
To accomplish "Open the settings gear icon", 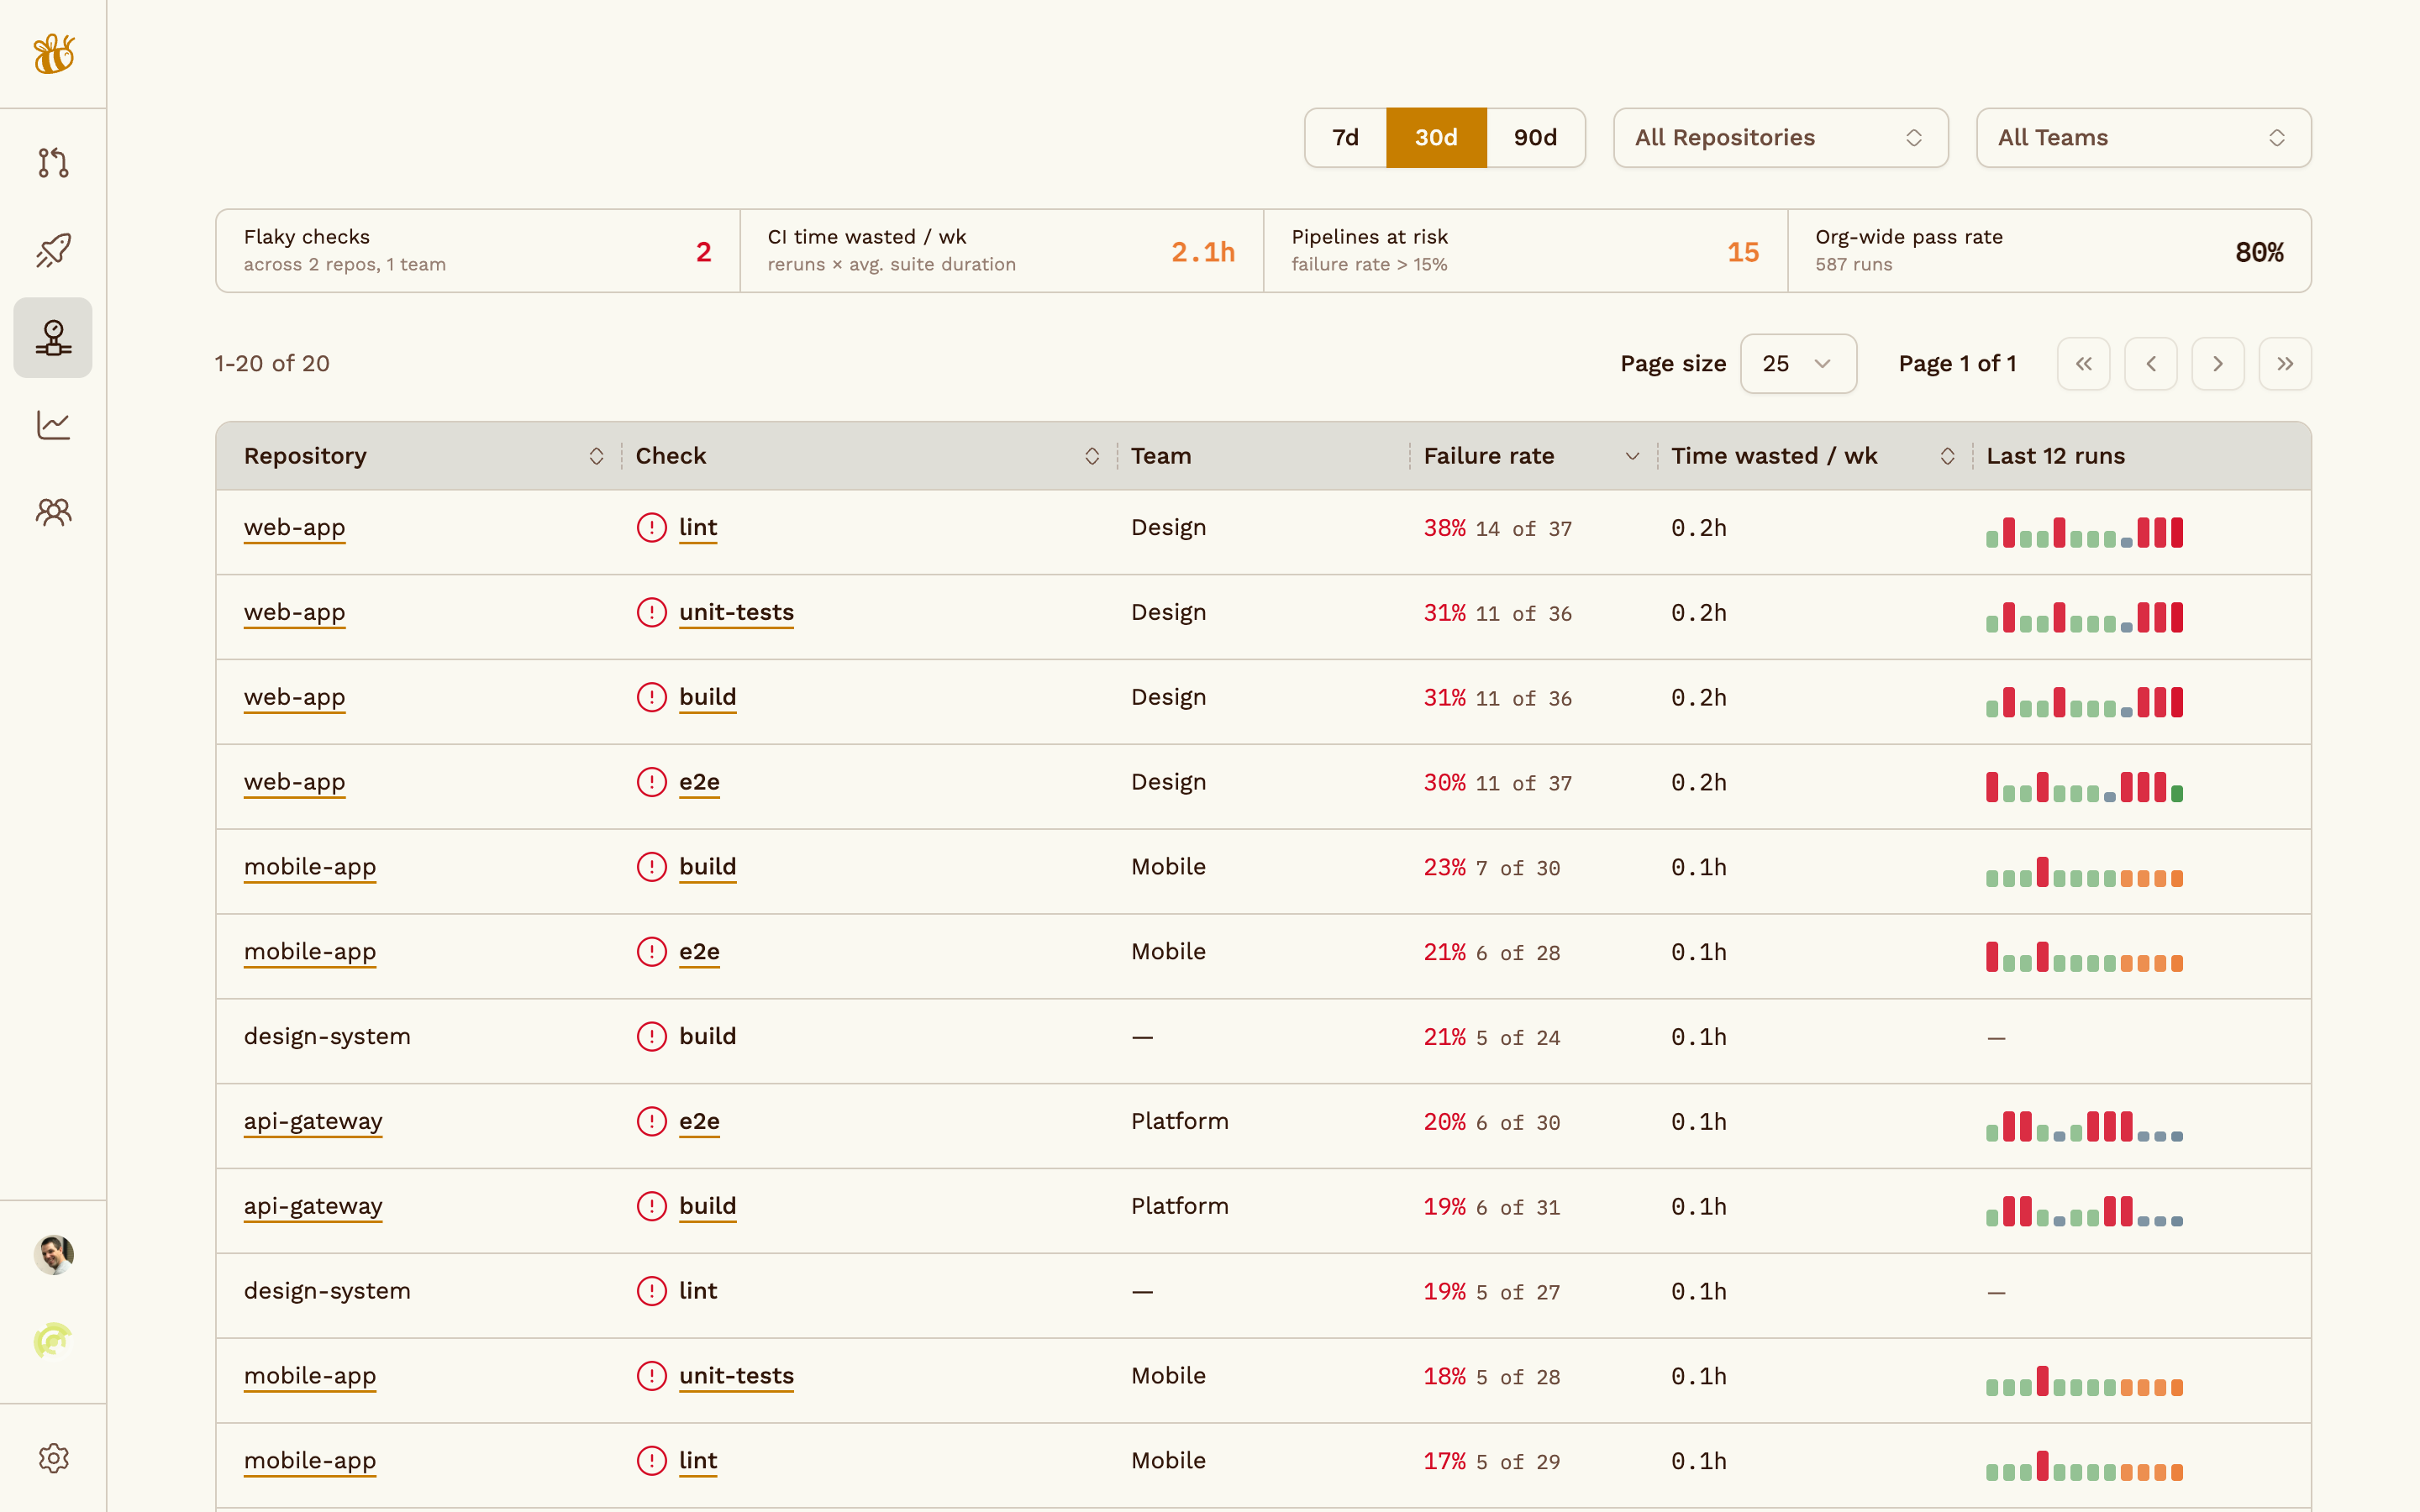I will tap(53, 1458).
